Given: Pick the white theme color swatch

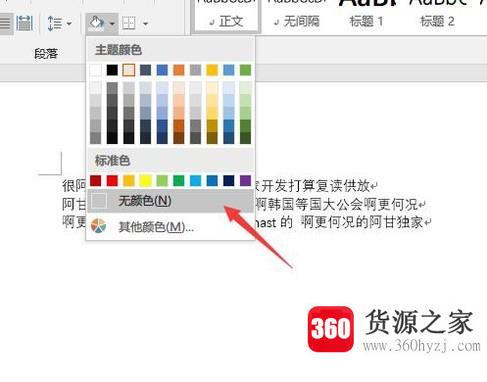Looking at the screenshot, I should 96,70.
